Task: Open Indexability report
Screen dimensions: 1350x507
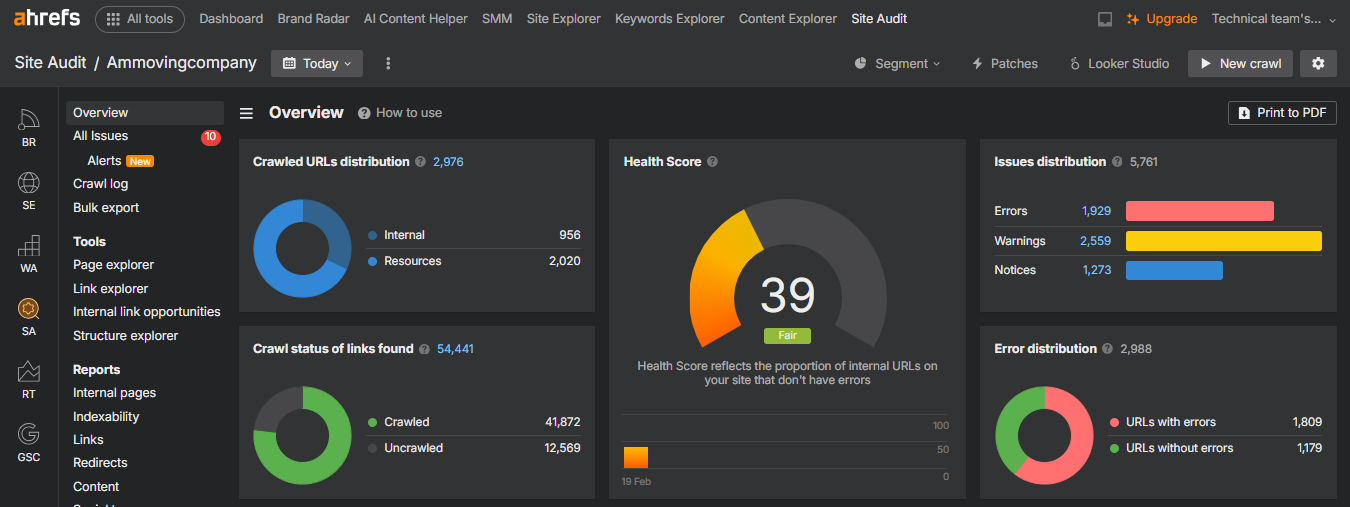Action: click(x=106, y=417)
